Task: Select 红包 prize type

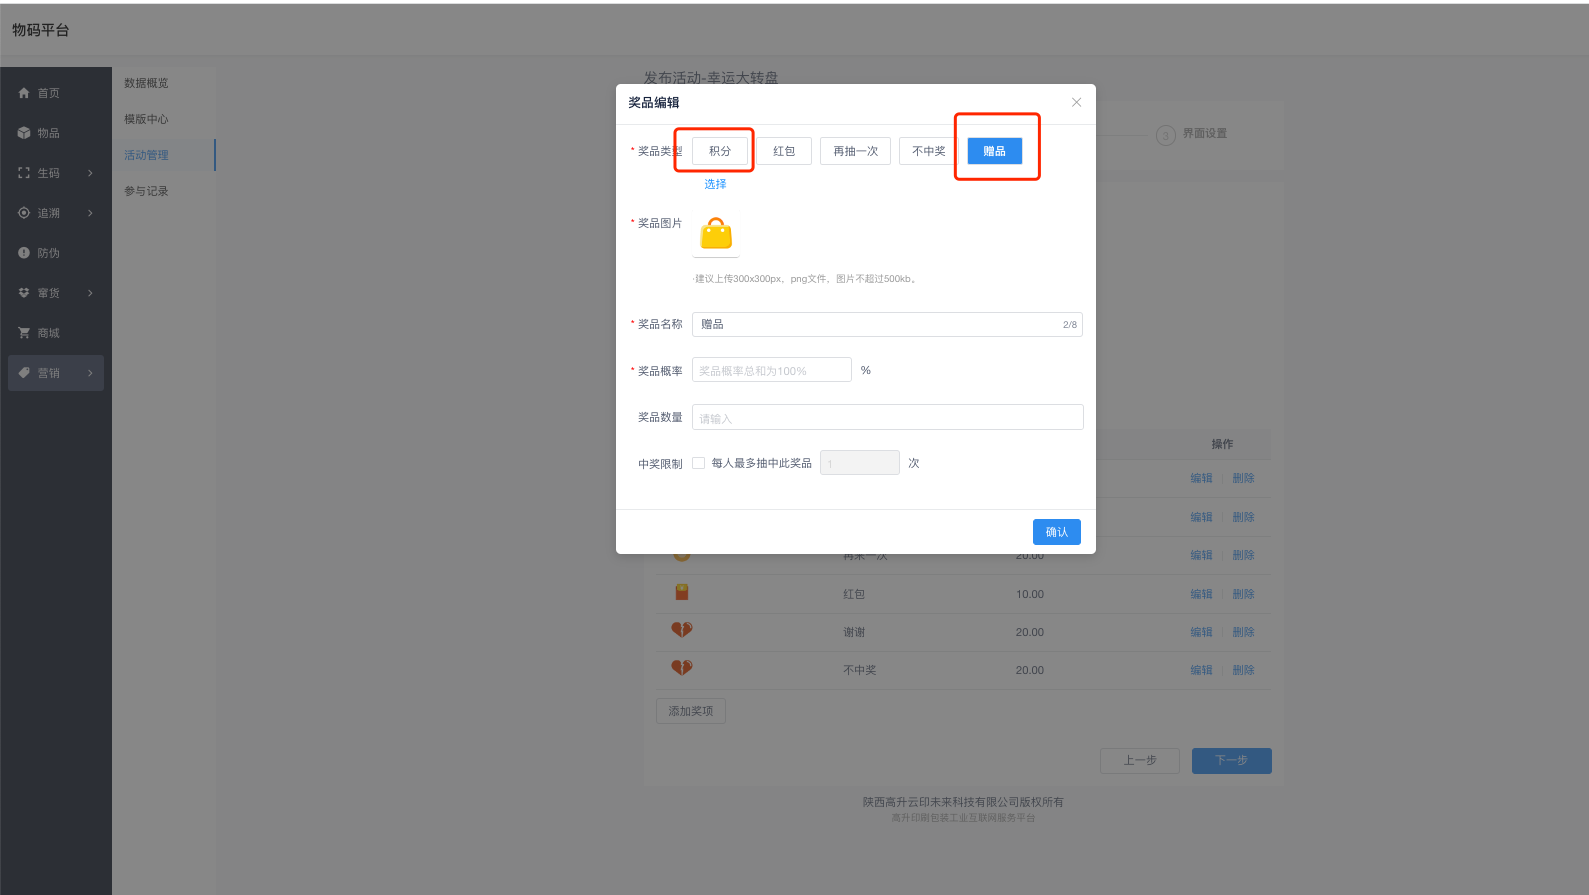Action: pyautogui.click(x=784, y=151)
